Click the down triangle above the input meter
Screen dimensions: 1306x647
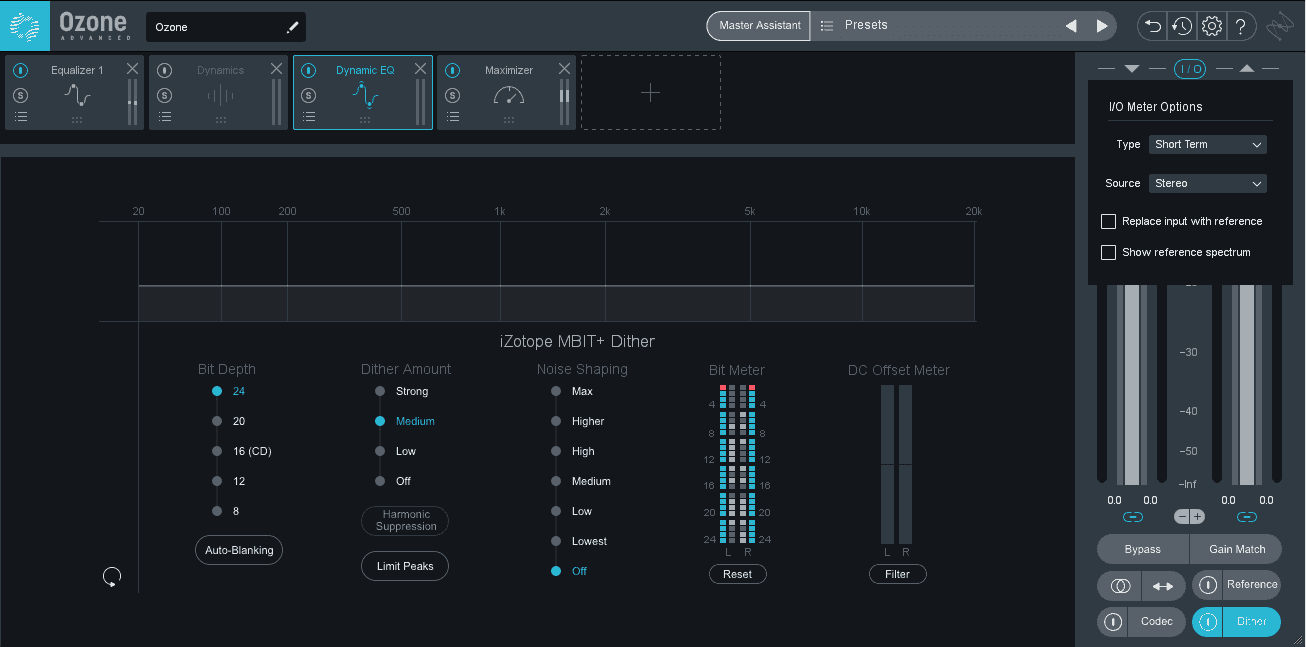tap(1132, 68)
